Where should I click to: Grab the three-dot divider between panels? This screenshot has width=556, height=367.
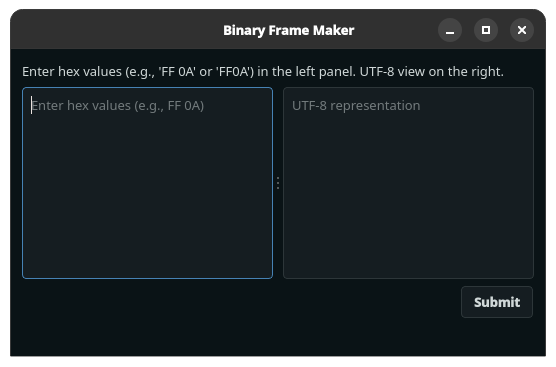[278, 183]
